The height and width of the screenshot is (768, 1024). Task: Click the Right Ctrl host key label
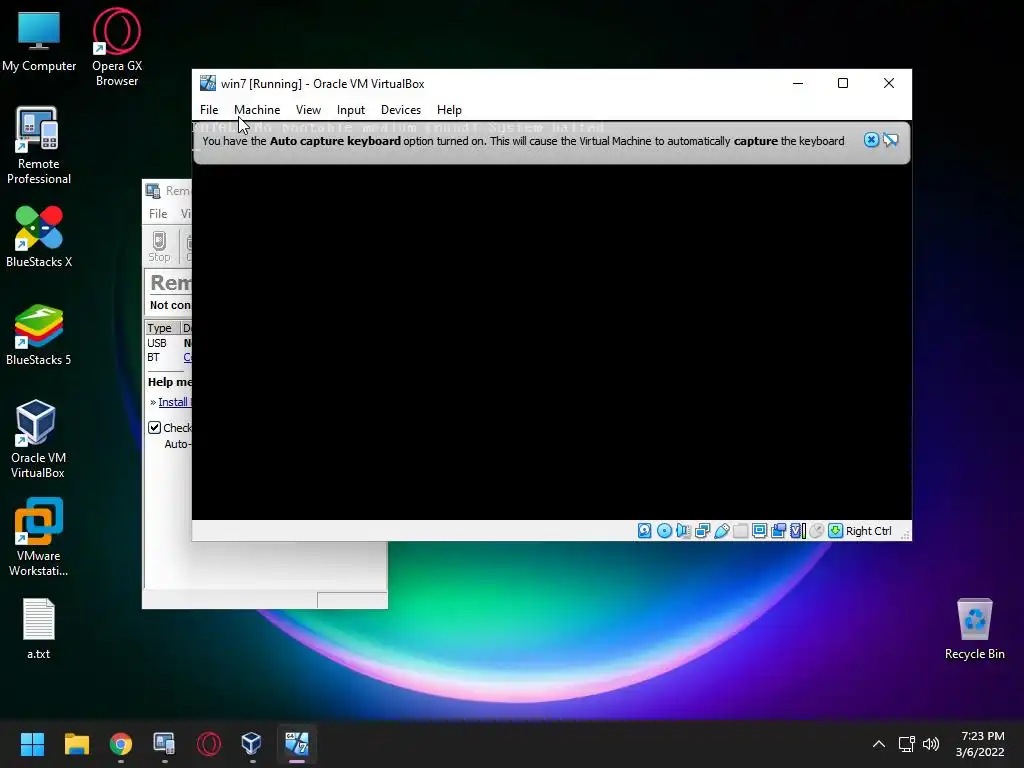click(x=869, y=531)
